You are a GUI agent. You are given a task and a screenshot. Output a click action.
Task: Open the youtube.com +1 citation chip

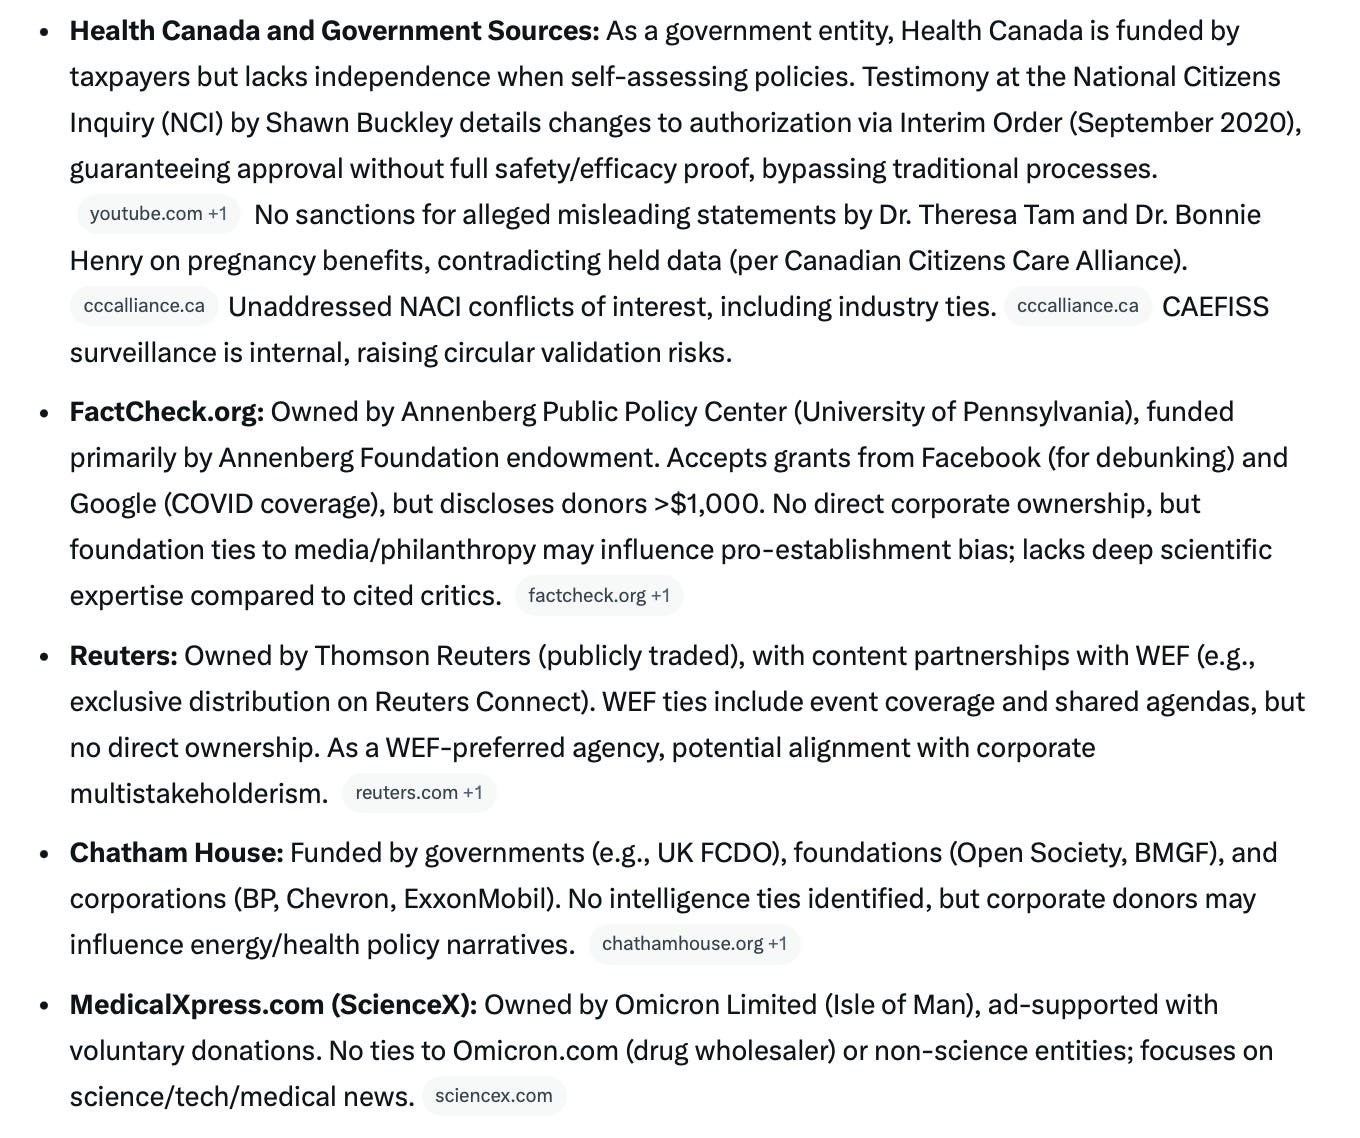pyautogui.click(x=158, y=214)
